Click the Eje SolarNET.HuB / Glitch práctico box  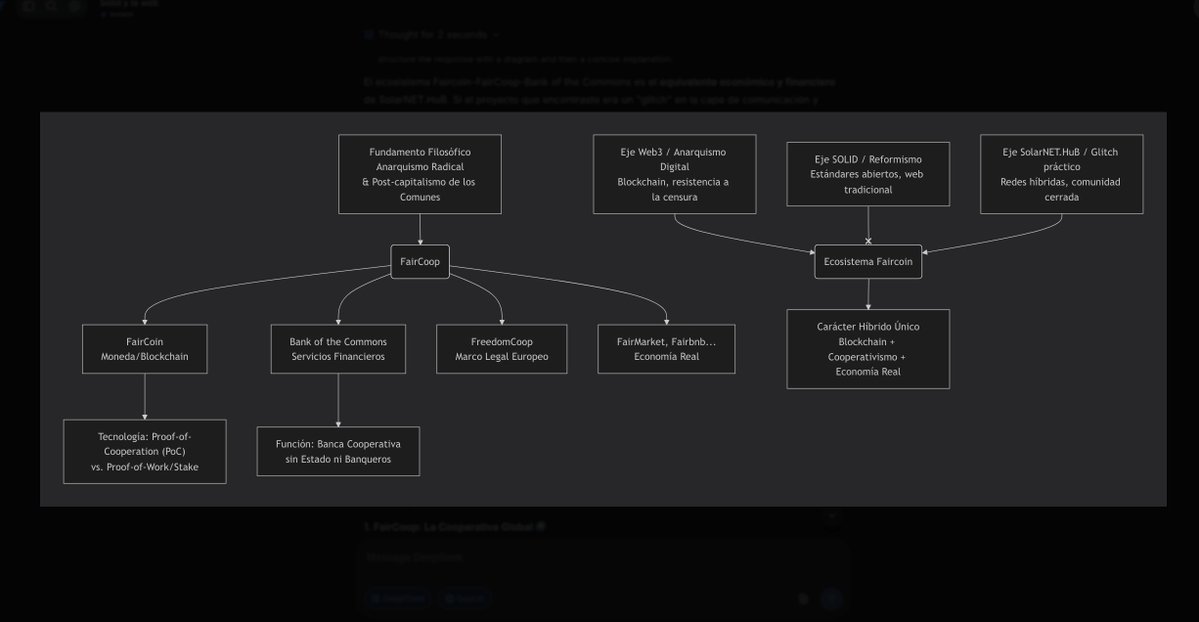coord(1061,174)
